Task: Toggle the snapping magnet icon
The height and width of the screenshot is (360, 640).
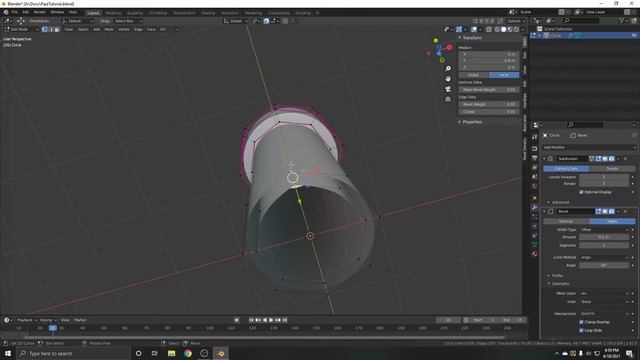Action: coord(266,21)
